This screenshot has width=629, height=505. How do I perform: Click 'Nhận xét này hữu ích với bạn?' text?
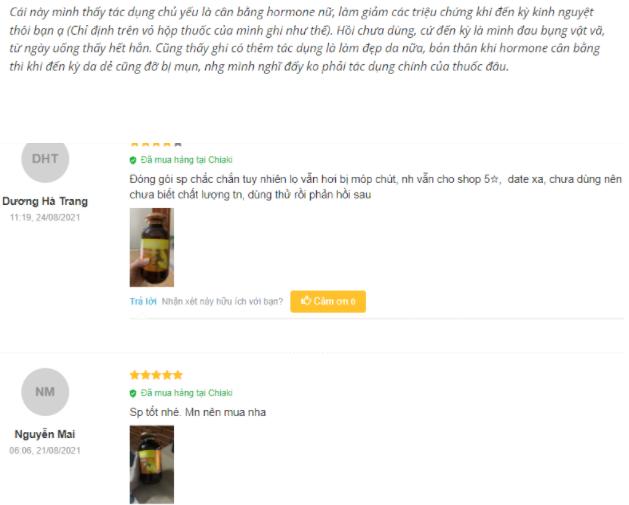click(x=222, y=301)
